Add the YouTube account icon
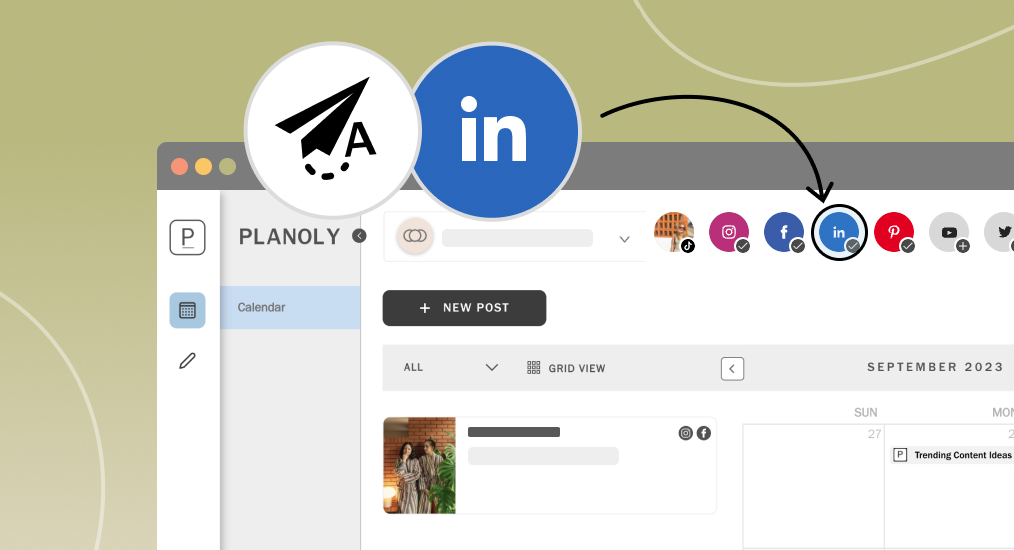Image resolution: width=1014 pixels, height=550 pixels. pos(949,232)
